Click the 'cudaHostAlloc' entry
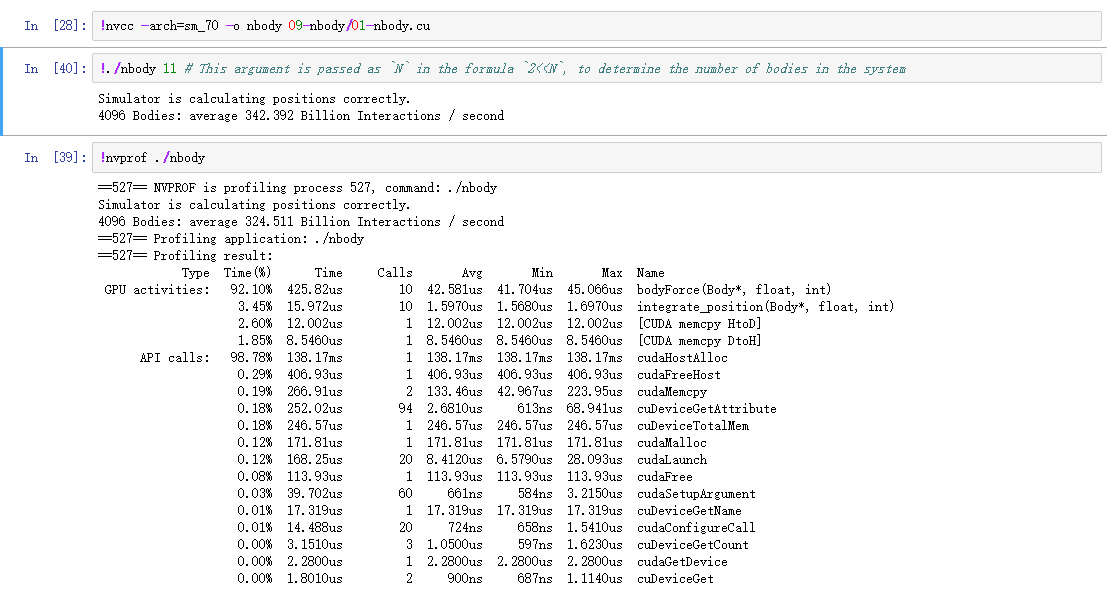Viewport: 1107px width, 605px height. pos(682,358)
